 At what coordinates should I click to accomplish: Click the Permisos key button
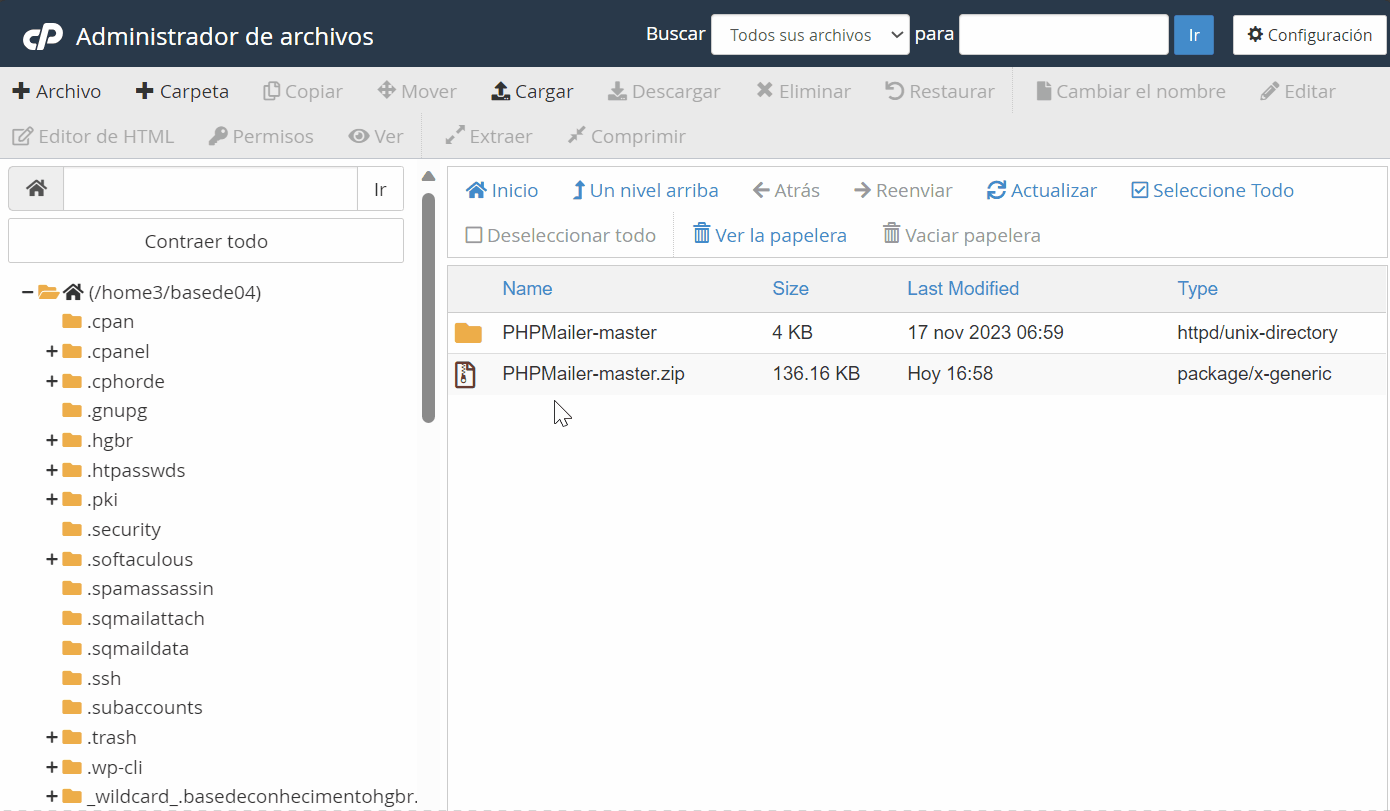coord(261,136)
